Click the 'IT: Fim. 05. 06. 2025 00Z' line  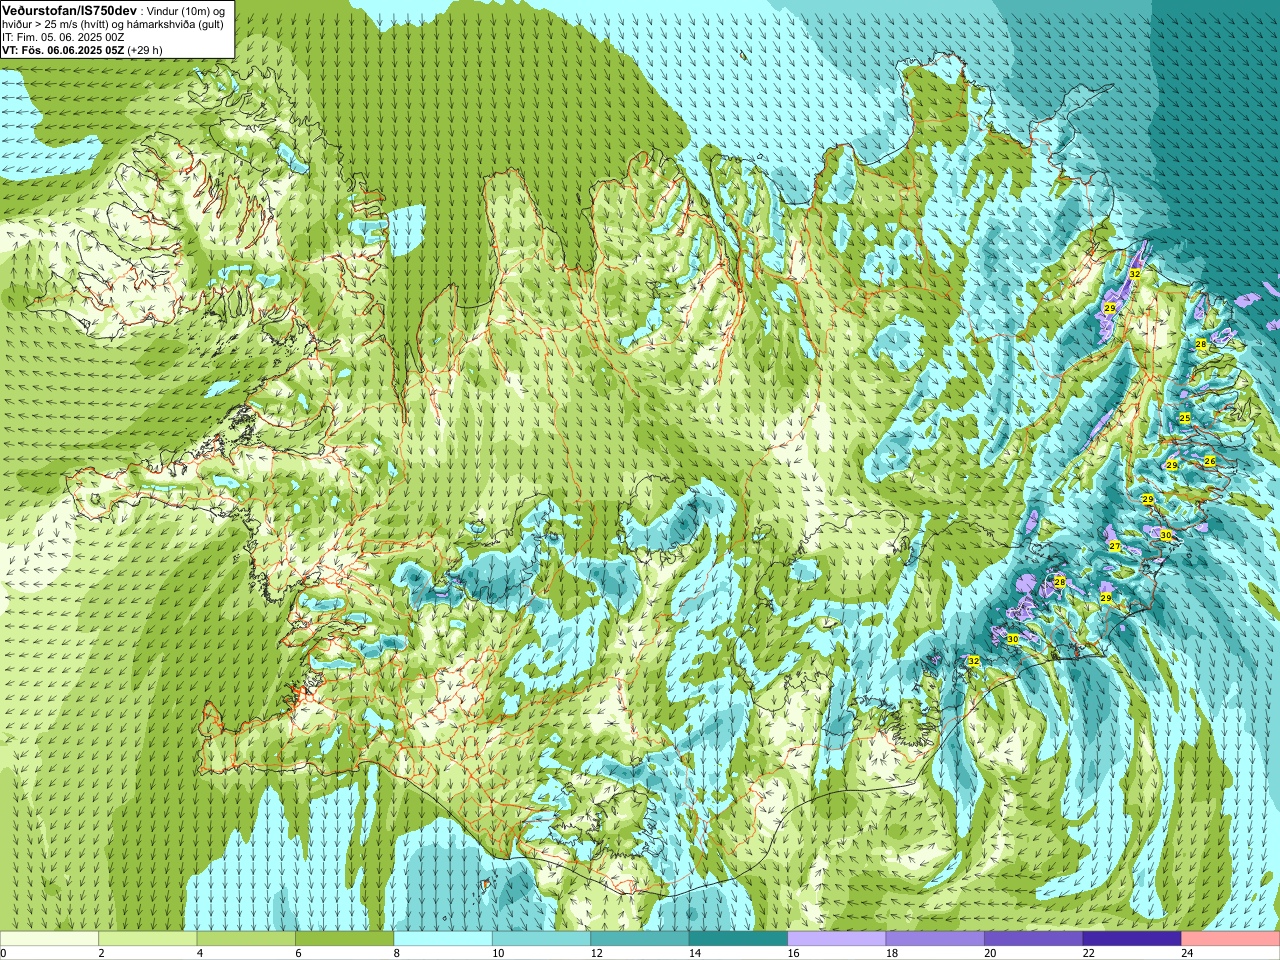[63, 37]
